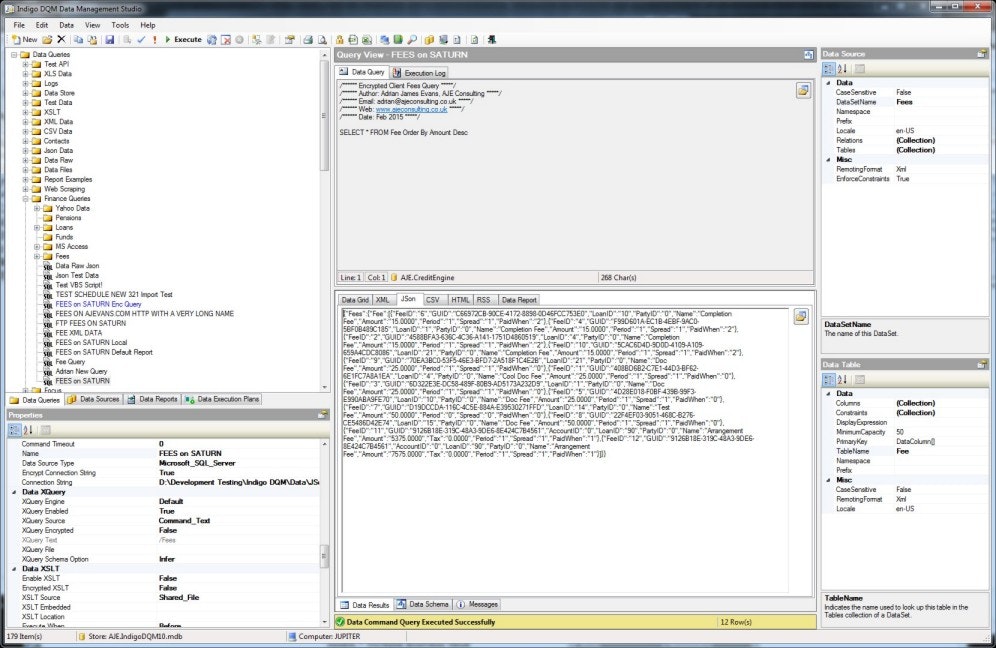This screenshot has height=648, width=996.
Task: Switch the Properties panel to alphabetical sorting
Action: (28, 429)
